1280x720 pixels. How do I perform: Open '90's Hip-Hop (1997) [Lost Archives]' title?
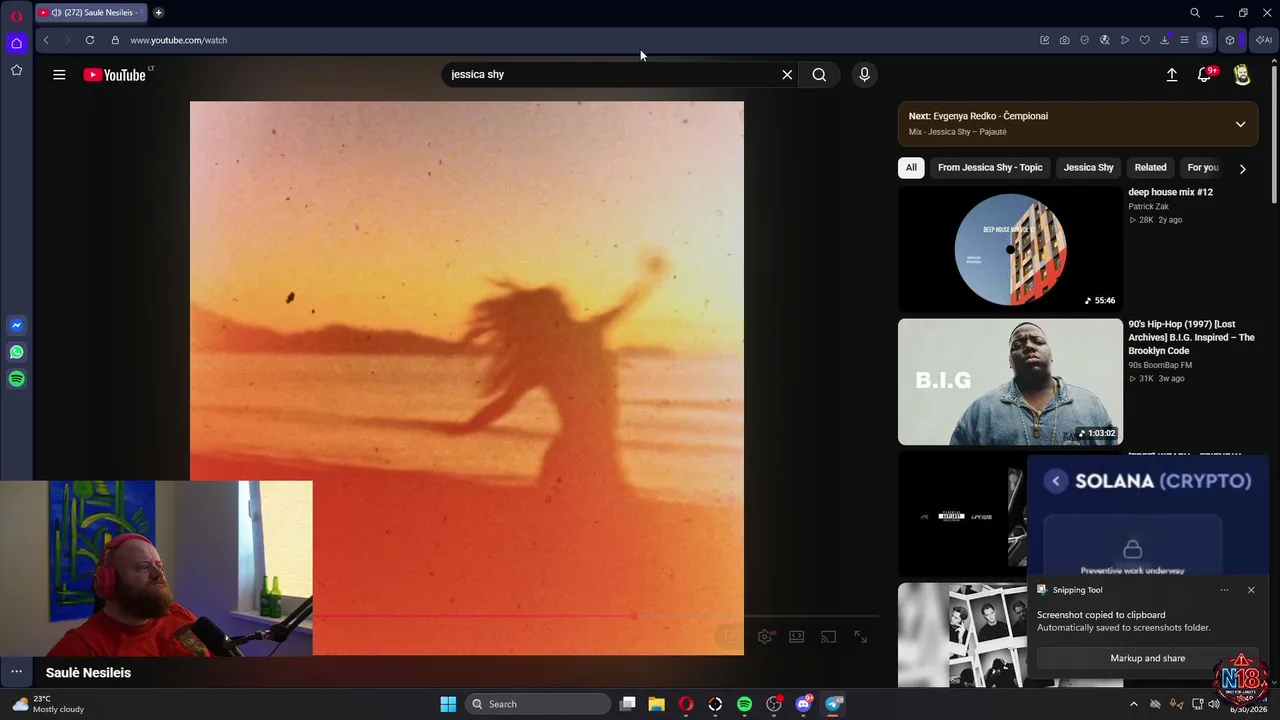point(1191,338)
